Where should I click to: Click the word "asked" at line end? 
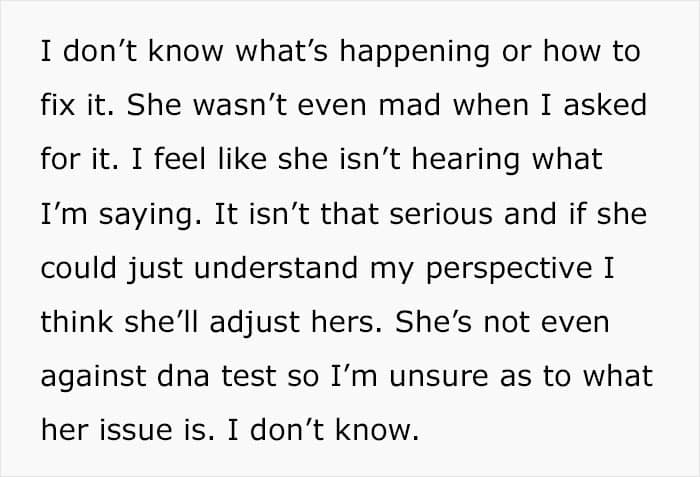603,105
